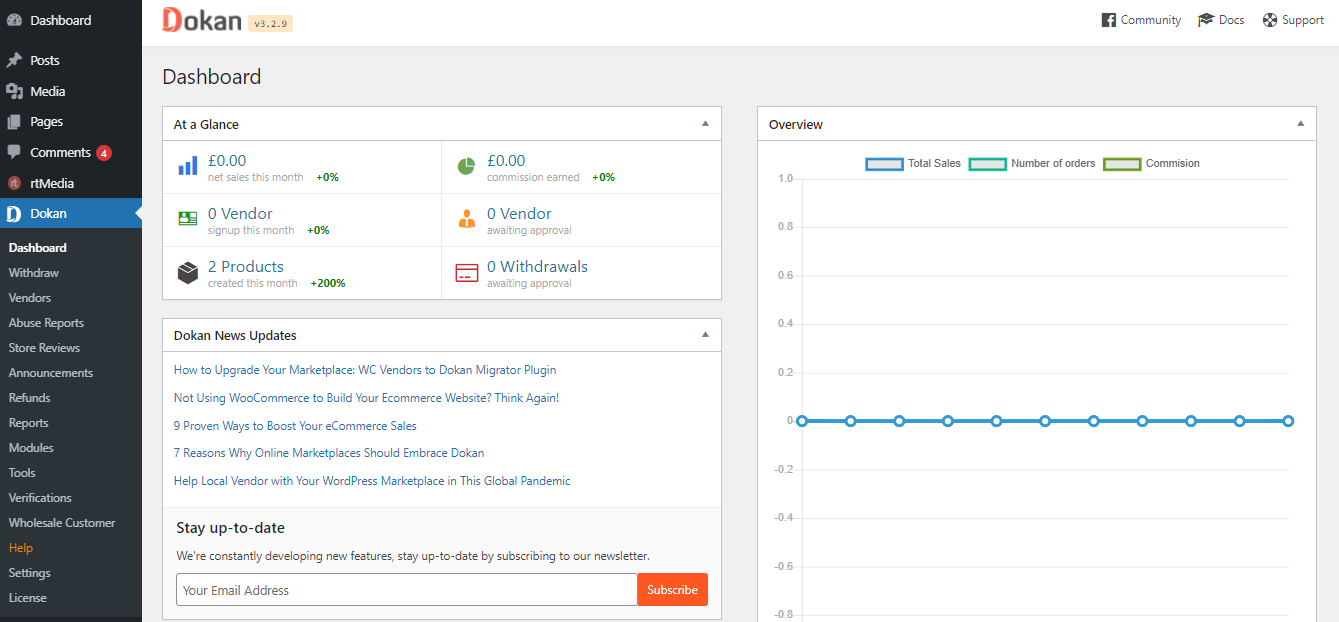Click the Dokan logo in header
This screenshot has height=622, width=1339.
(x=202, y=20)
